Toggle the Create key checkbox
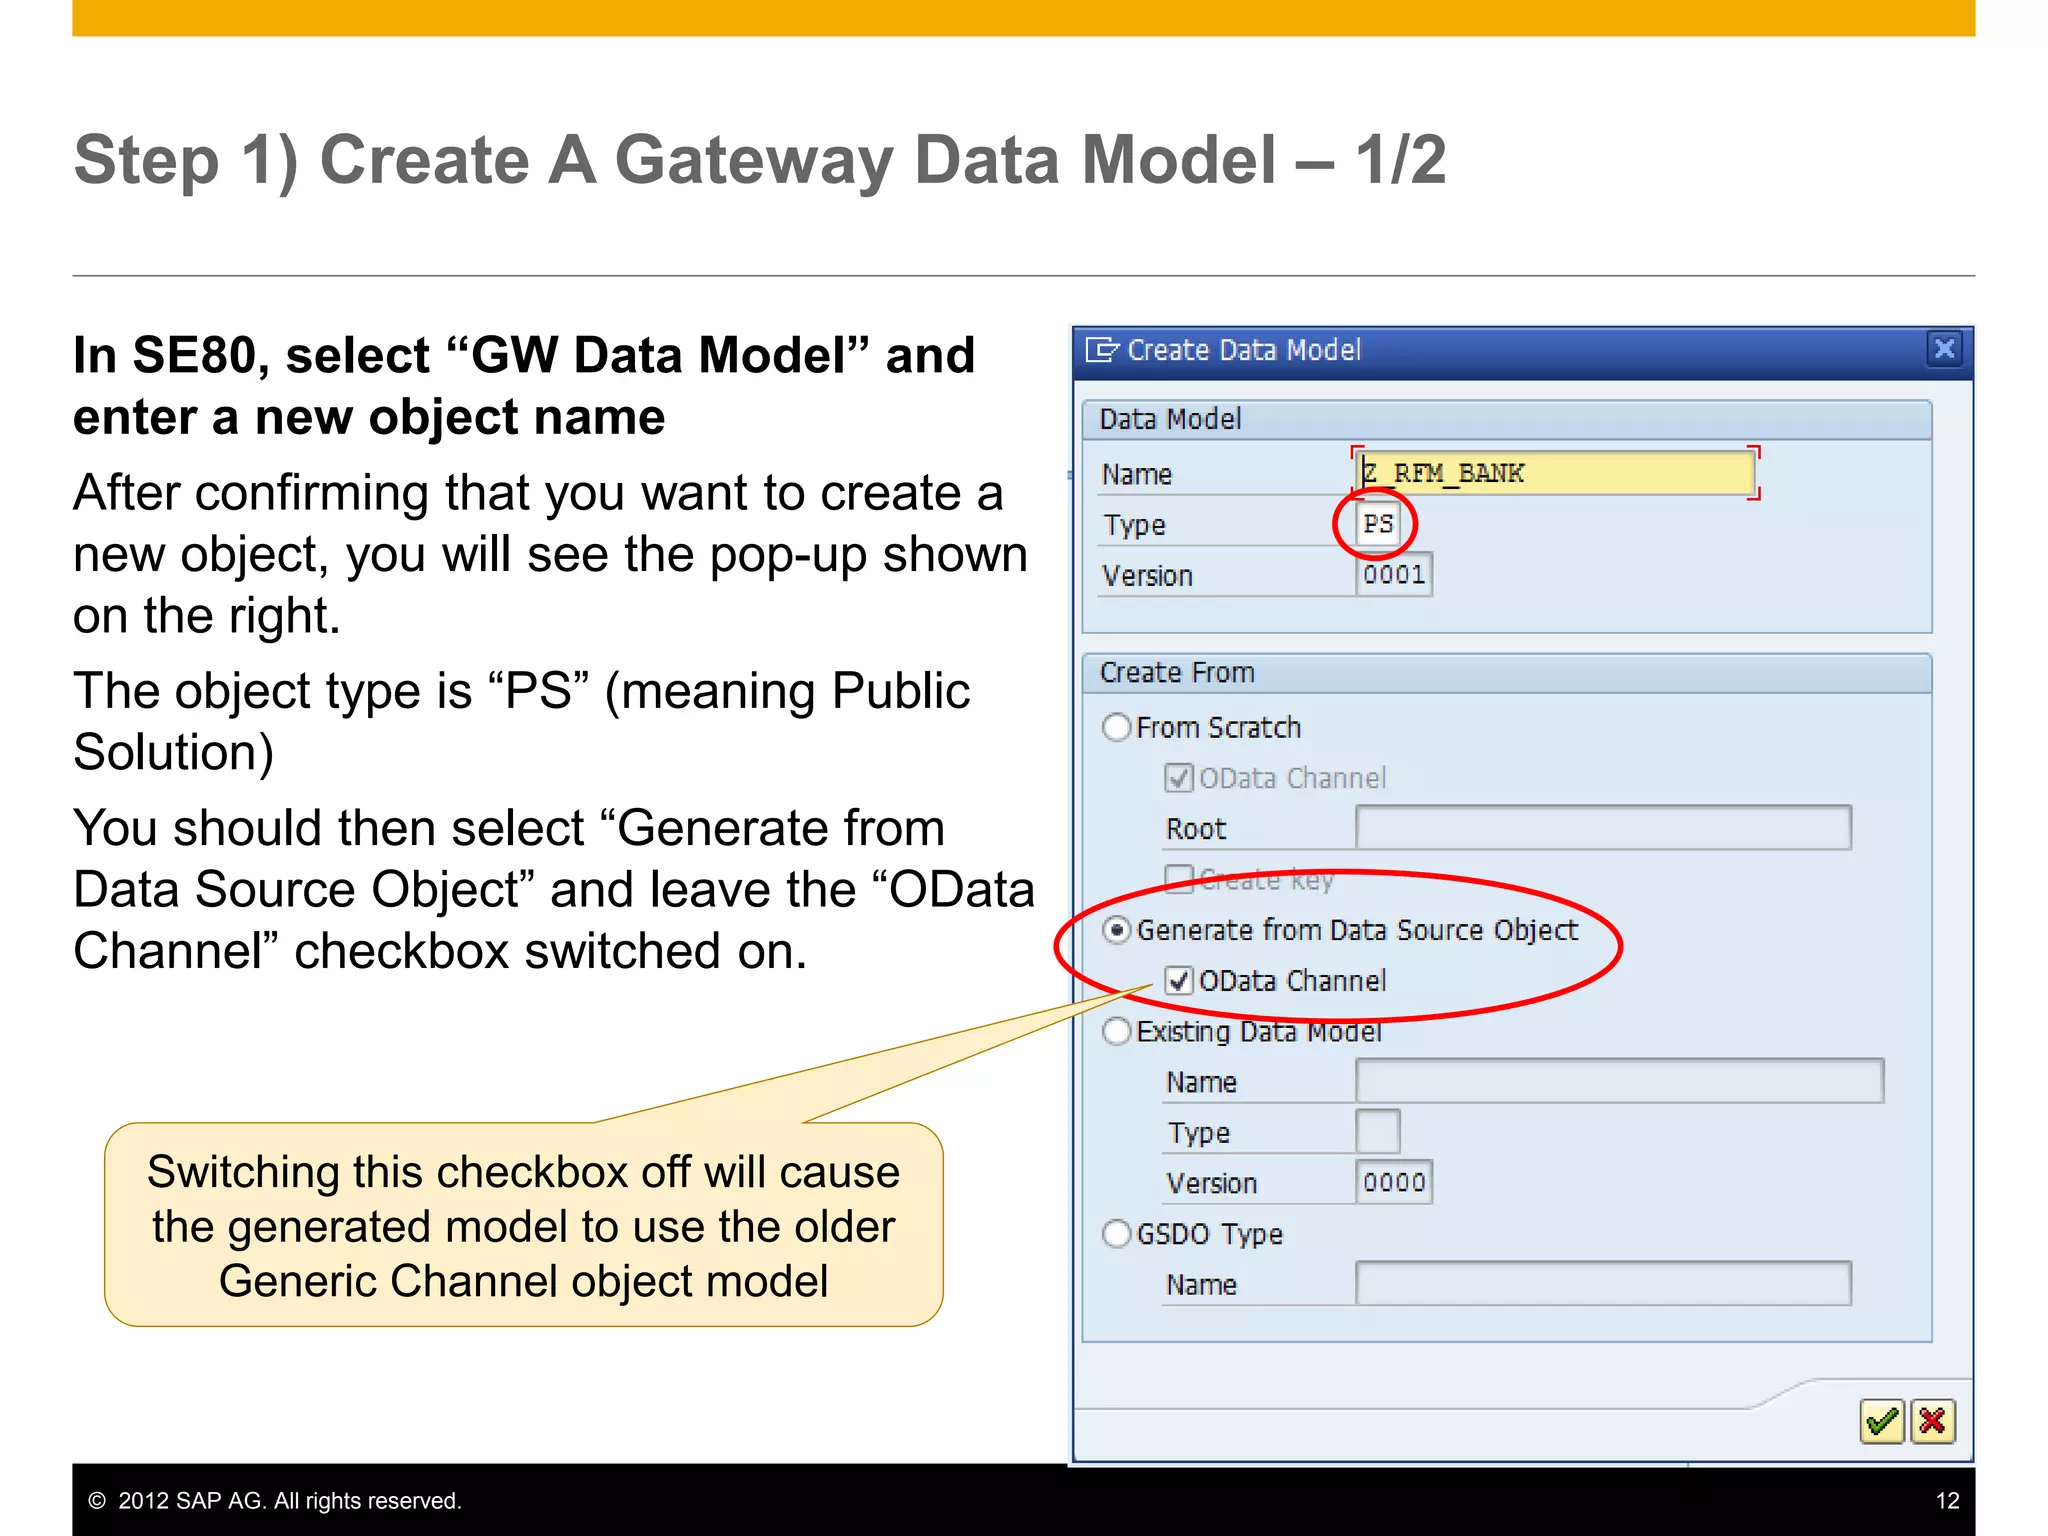Viewport: 2048px width, 1536px height. [1179, 879]
